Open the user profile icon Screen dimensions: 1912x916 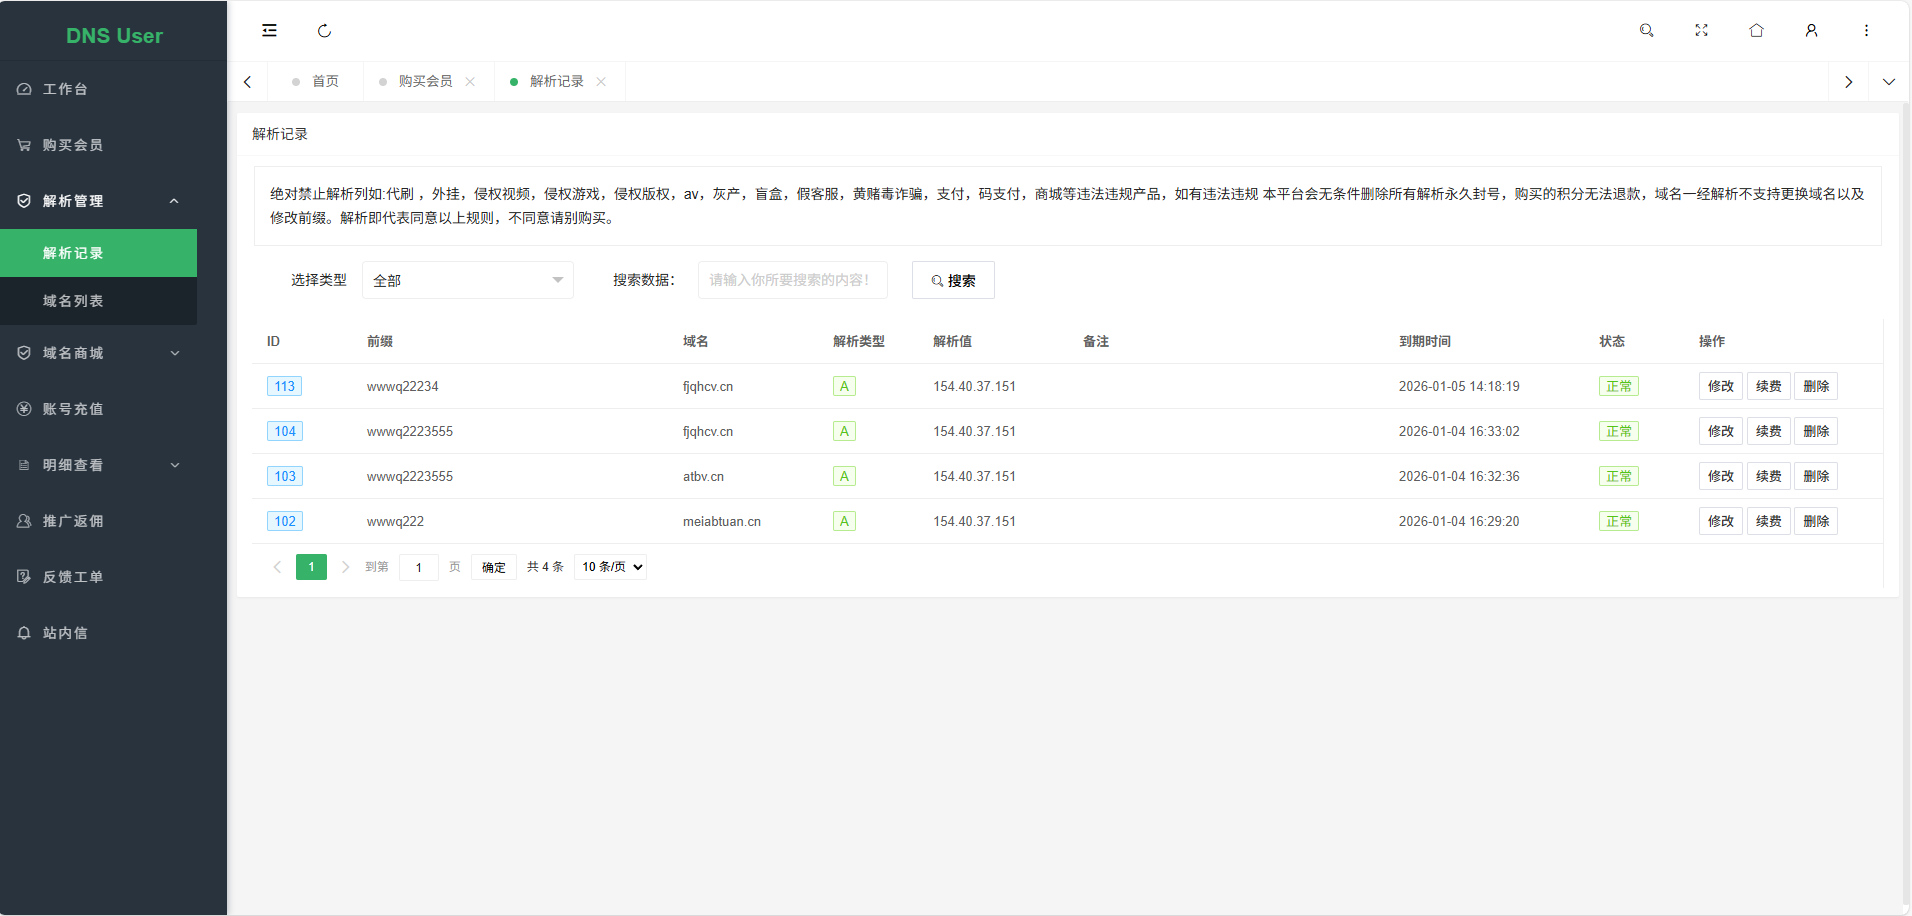point(1811,31)
